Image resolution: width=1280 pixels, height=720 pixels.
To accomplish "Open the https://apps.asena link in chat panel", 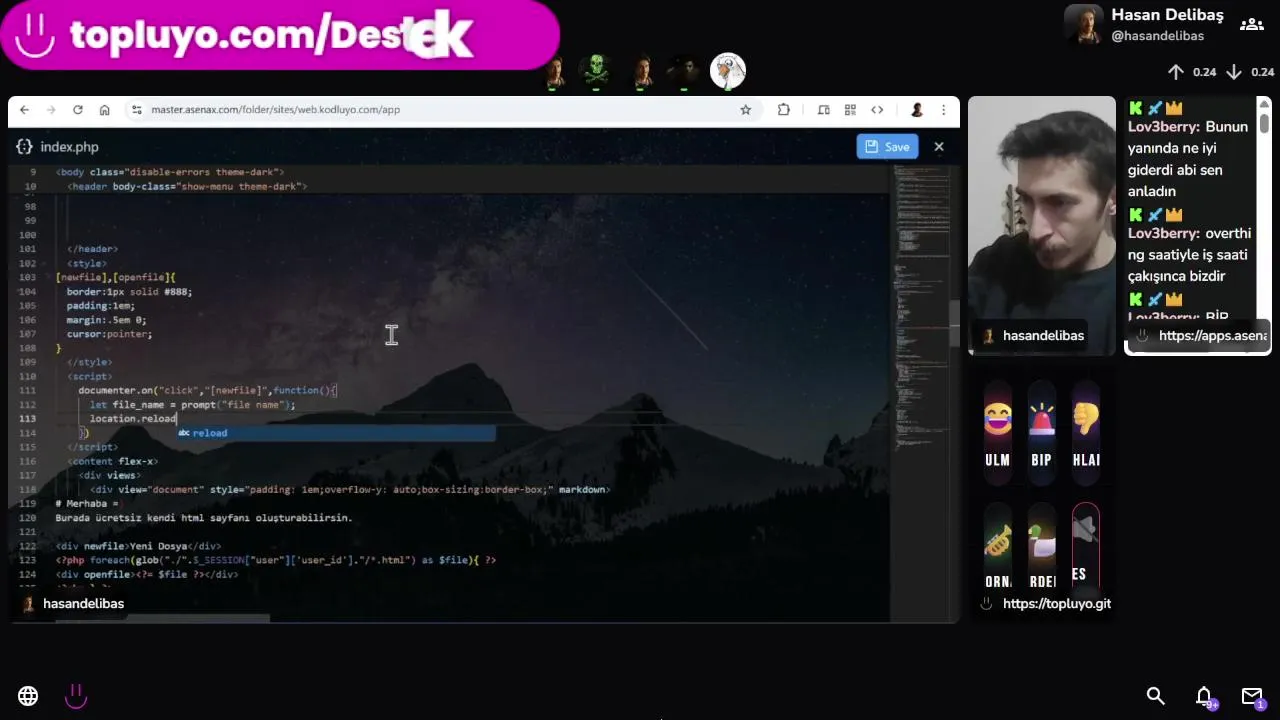I will (1212, 336).
